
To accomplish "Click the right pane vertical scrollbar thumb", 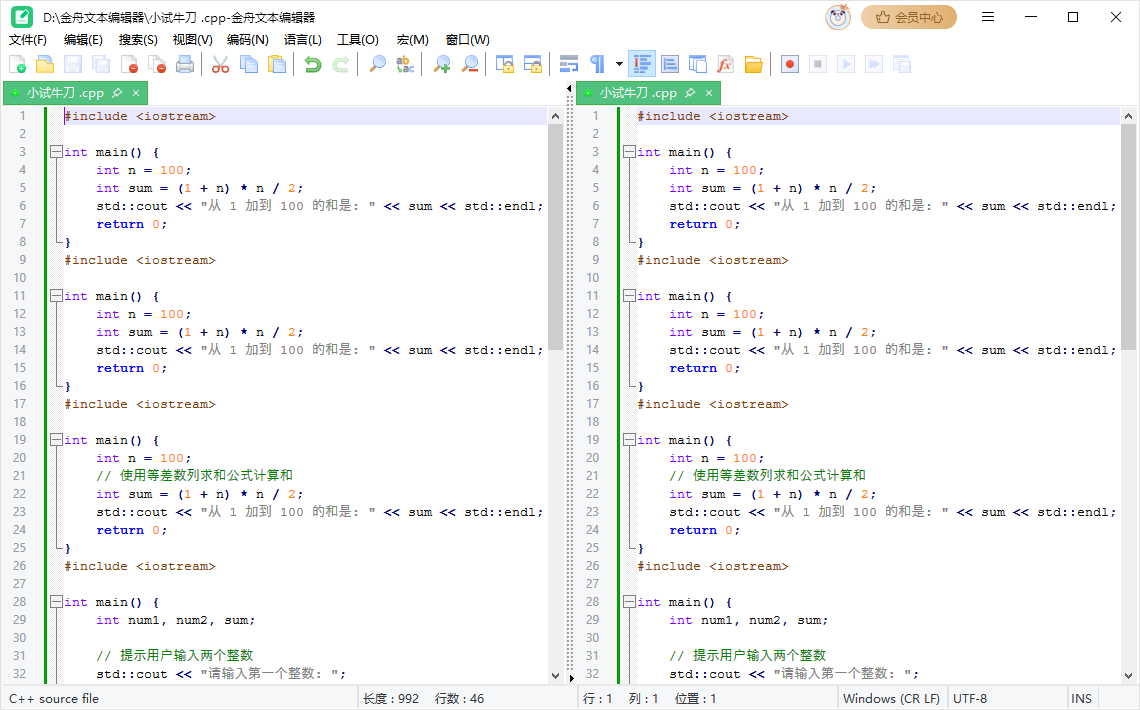I will coord(1128,237).
